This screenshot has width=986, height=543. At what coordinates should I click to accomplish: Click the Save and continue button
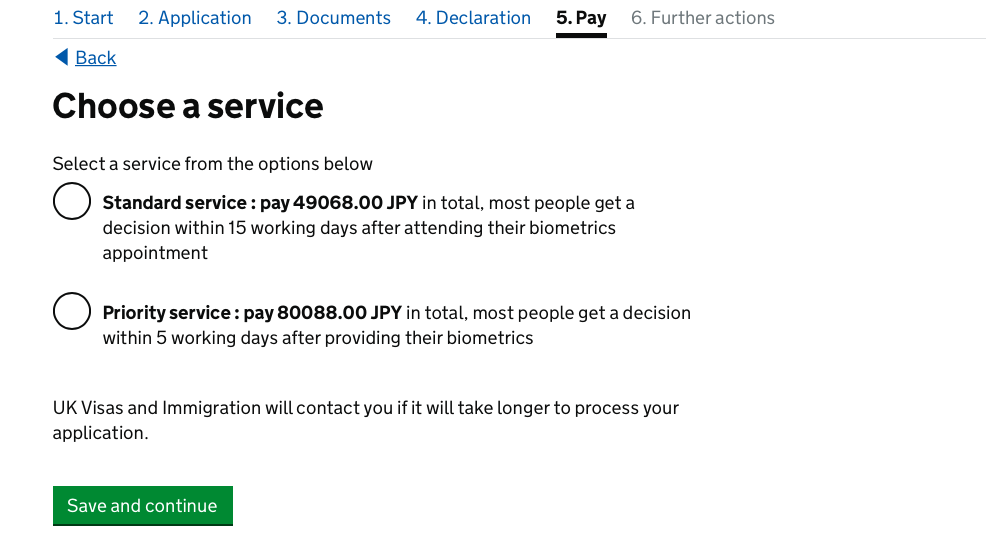143,505
